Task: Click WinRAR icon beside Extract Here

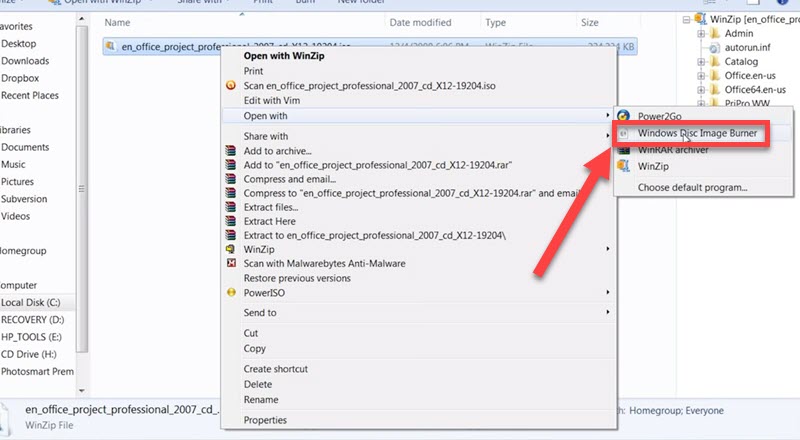Action: pos(231,221)
